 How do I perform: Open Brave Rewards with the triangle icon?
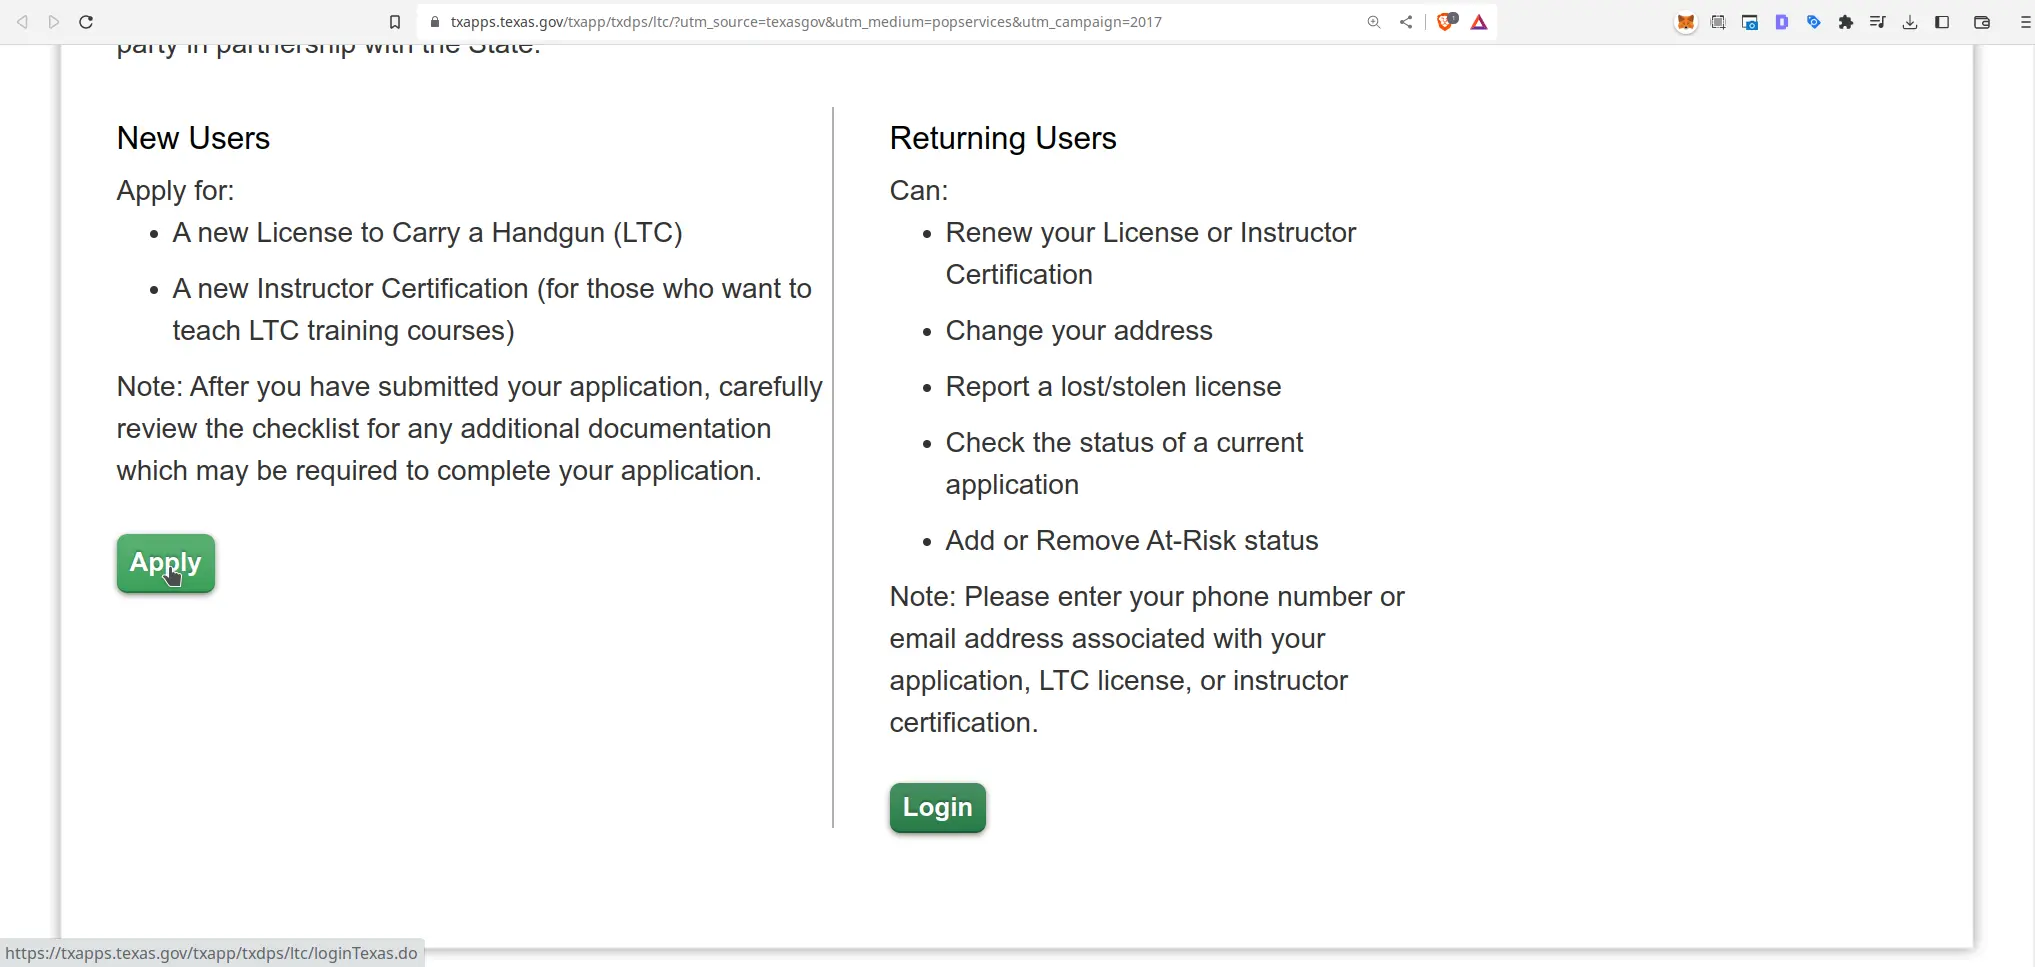pyautogui.click(x=1478, y=21)
